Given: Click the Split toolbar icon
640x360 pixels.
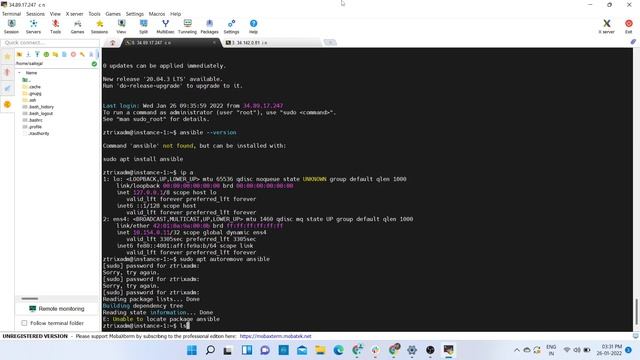Looking at the screenshot, I should pos(143,27).
